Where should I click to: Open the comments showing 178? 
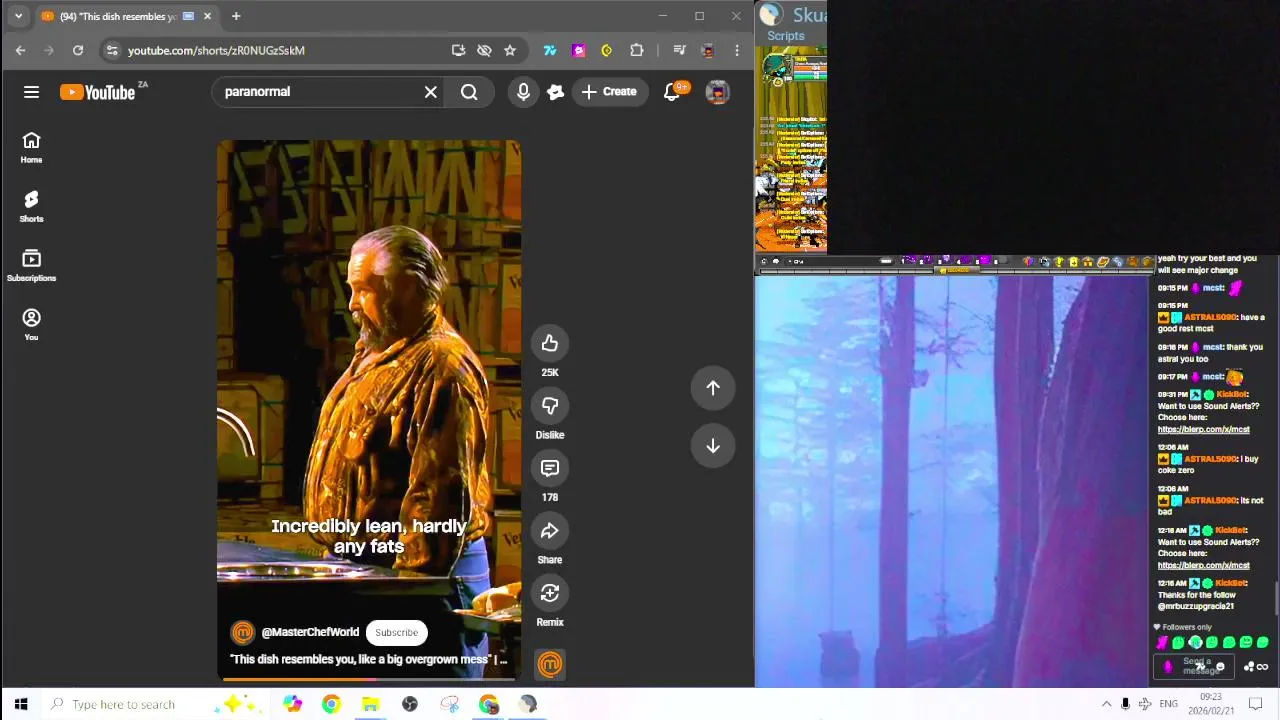pyautogui.click(x=550, y=468)
